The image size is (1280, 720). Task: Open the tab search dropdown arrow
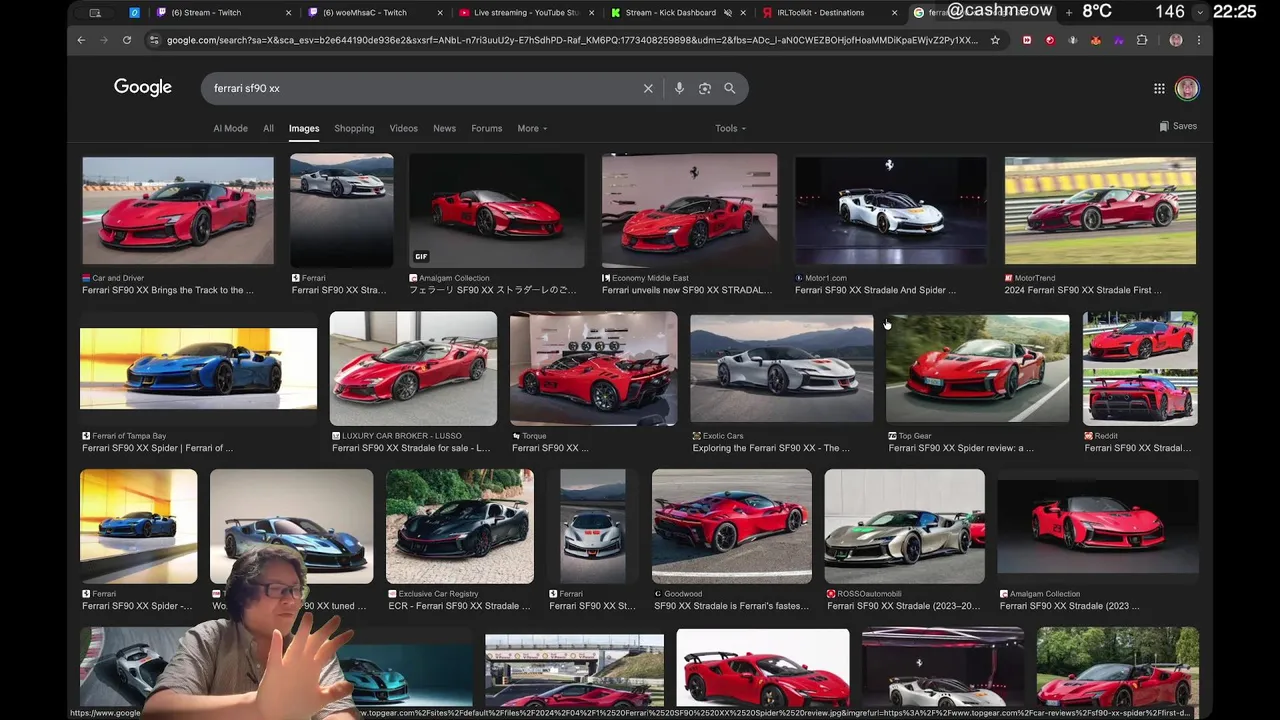(1200, 12)
